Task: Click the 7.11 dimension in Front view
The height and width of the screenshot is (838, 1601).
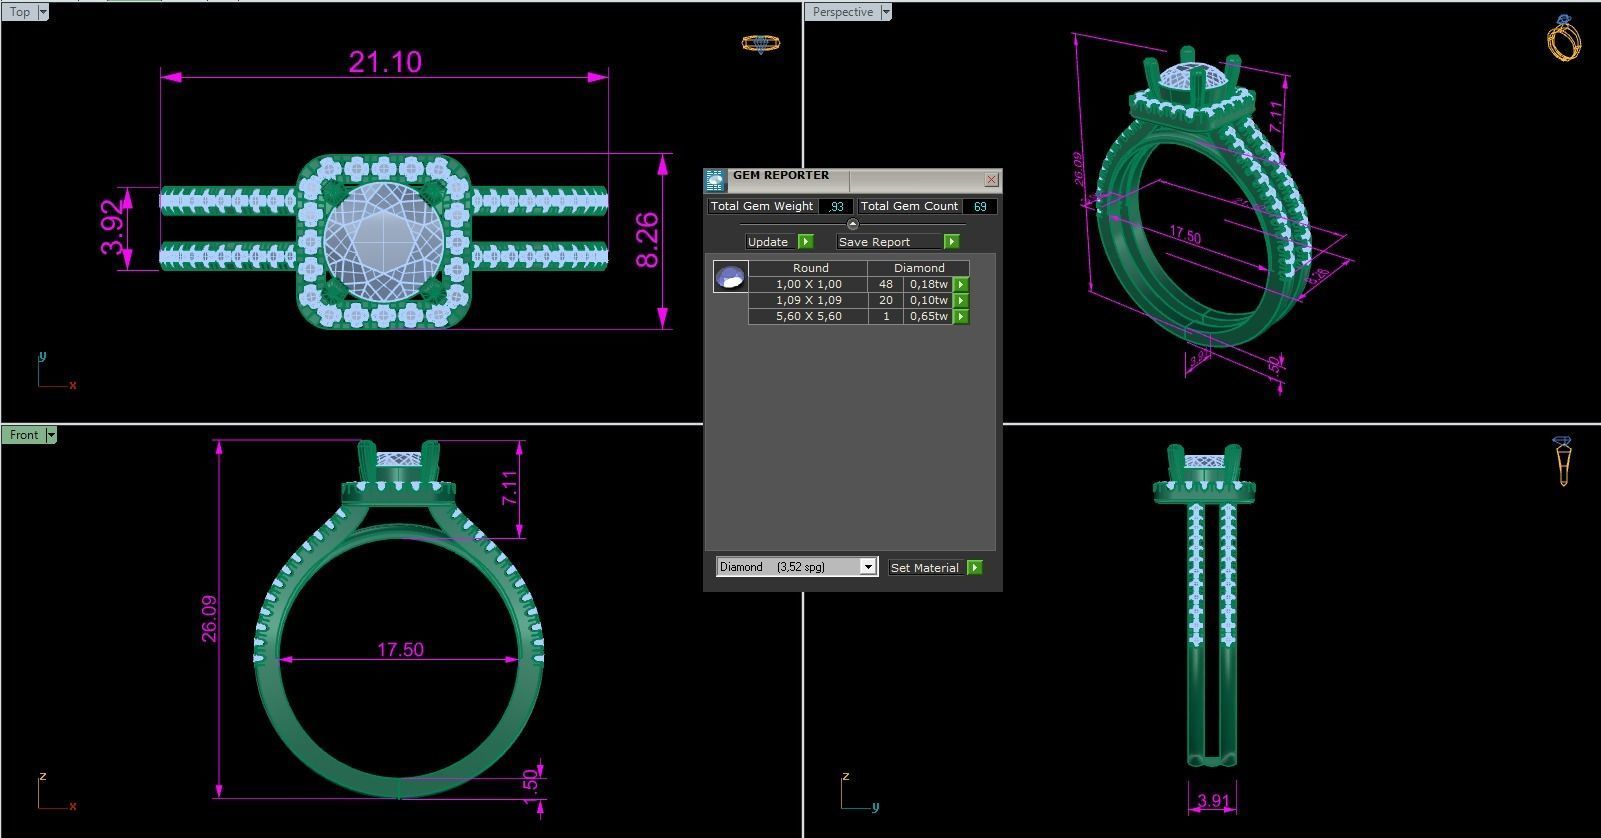Action: [510, 487]
